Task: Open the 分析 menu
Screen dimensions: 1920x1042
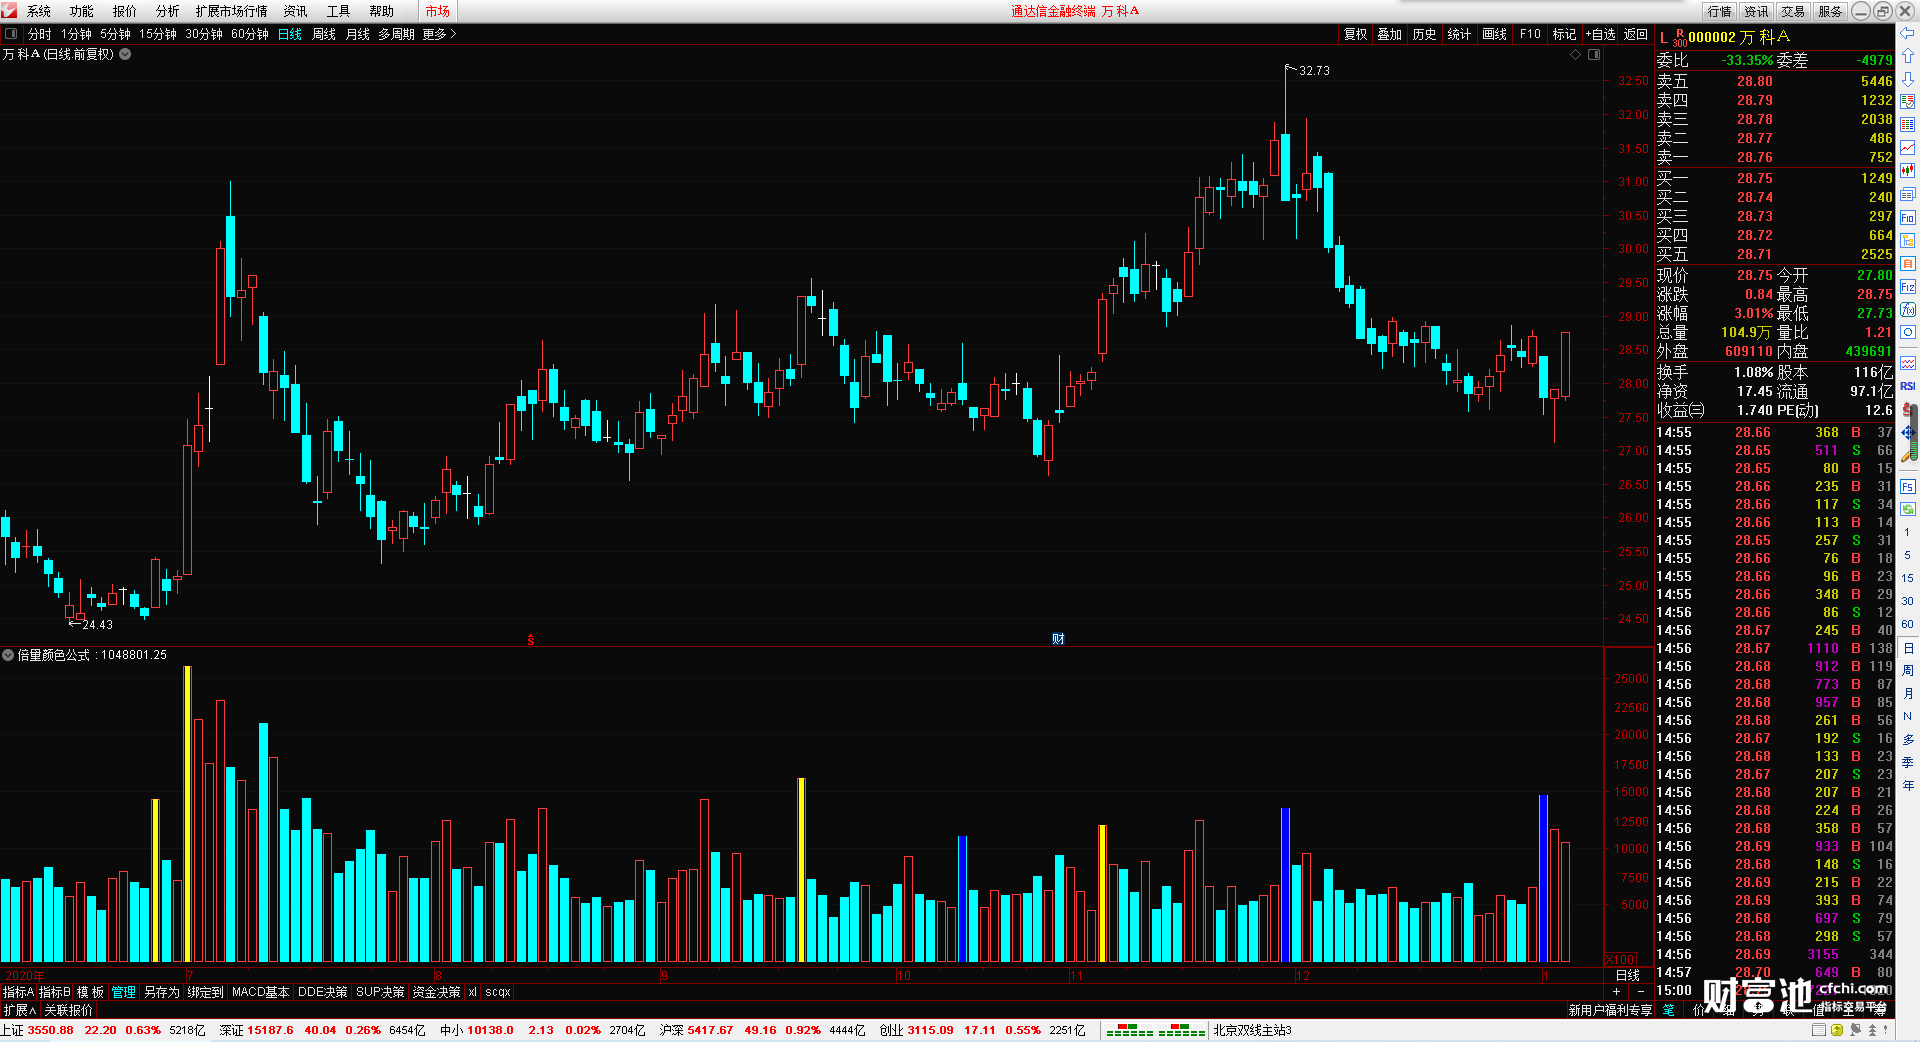Action: point(168,11)
